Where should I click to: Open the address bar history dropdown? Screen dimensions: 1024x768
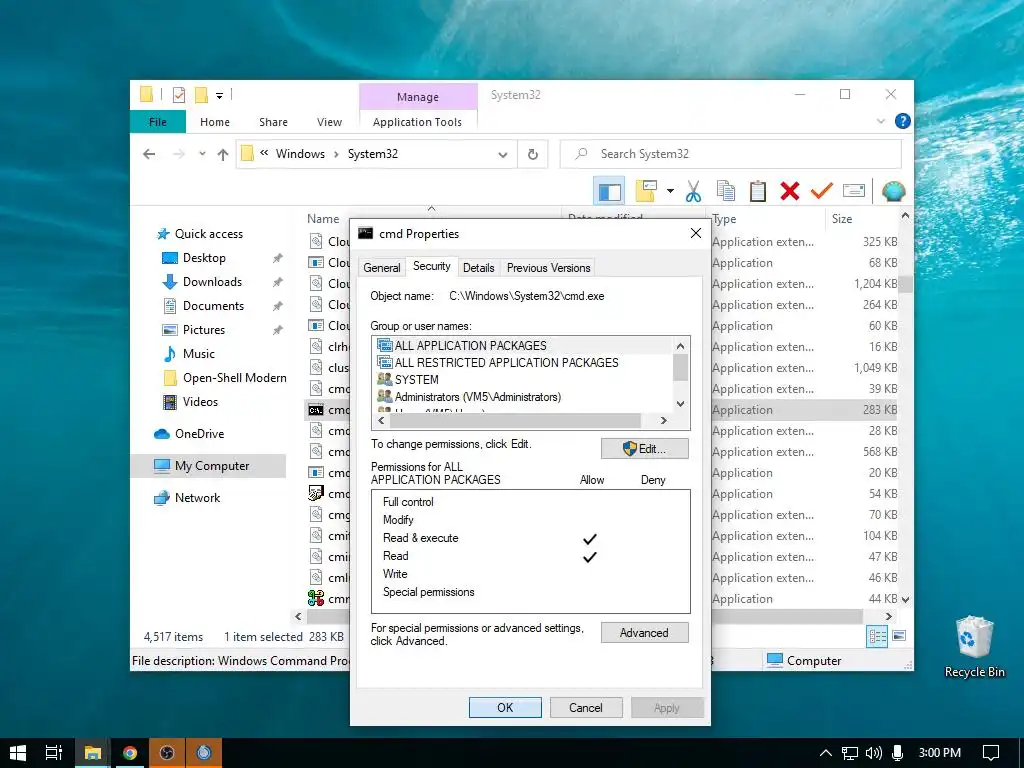(503, 155)
